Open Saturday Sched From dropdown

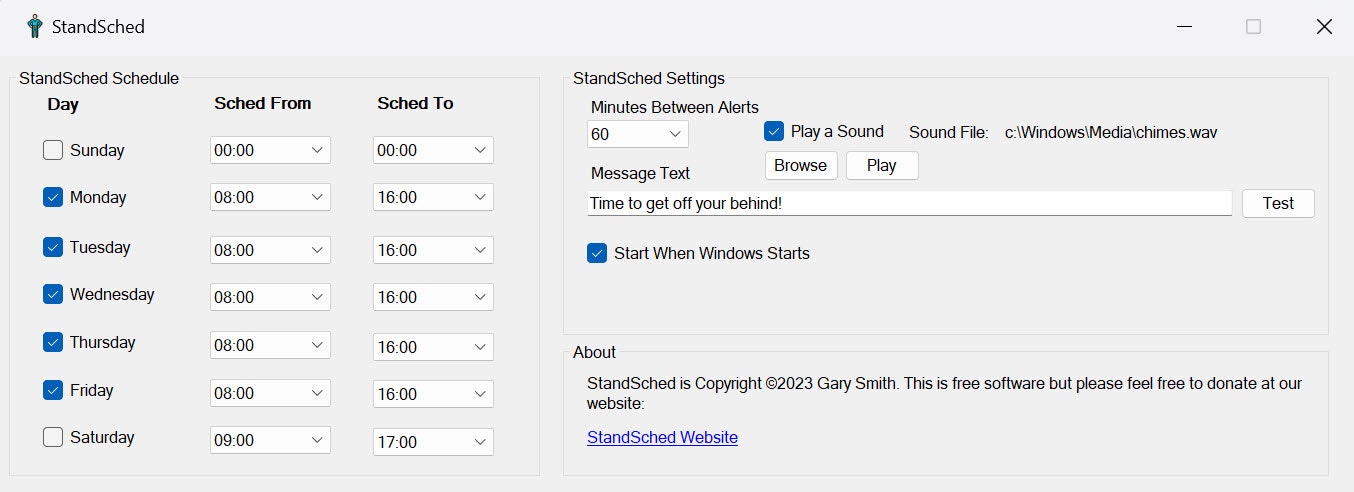pos(270,441)
